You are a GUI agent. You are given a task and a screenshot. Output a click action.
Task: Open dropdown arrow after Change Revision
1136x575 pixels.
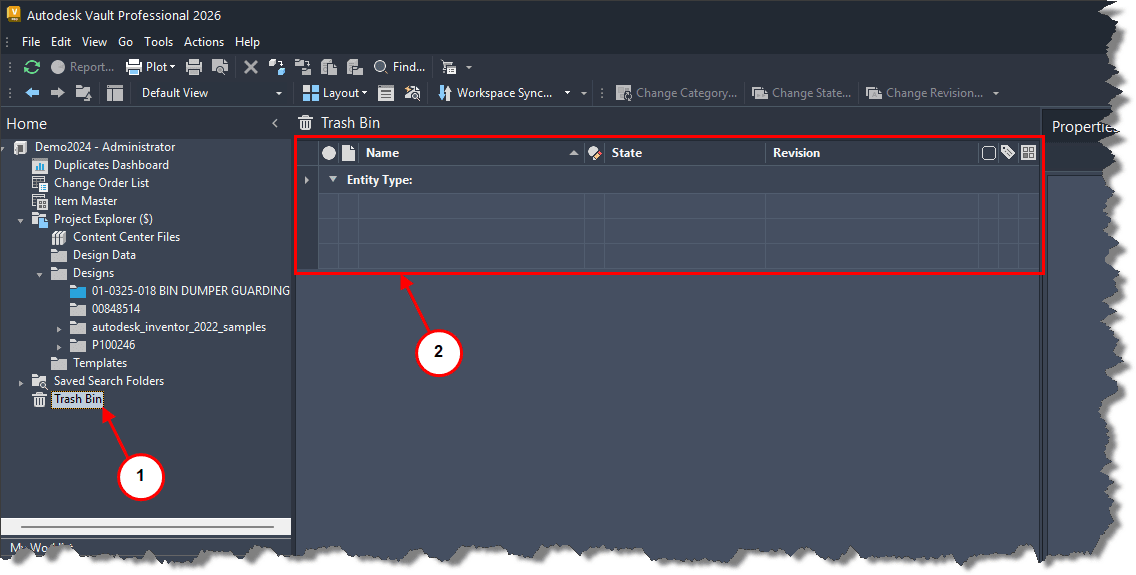tap(996, 93)
